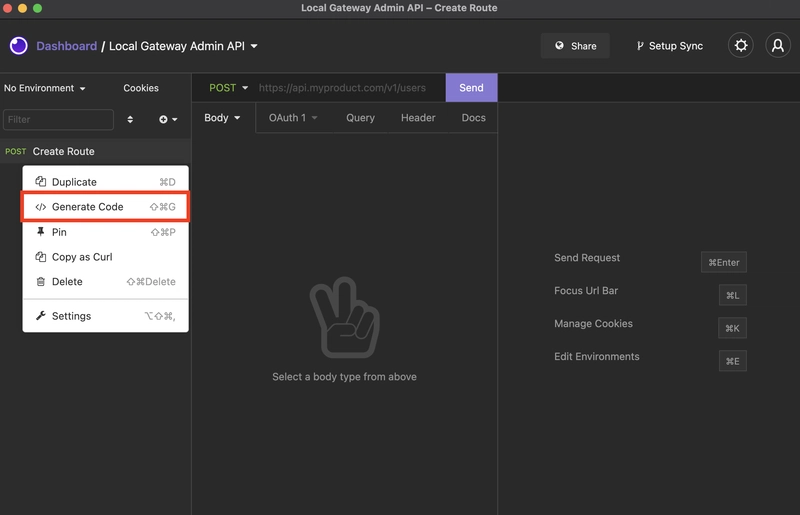Select Delete from the context menu

(x=106, y=282)
